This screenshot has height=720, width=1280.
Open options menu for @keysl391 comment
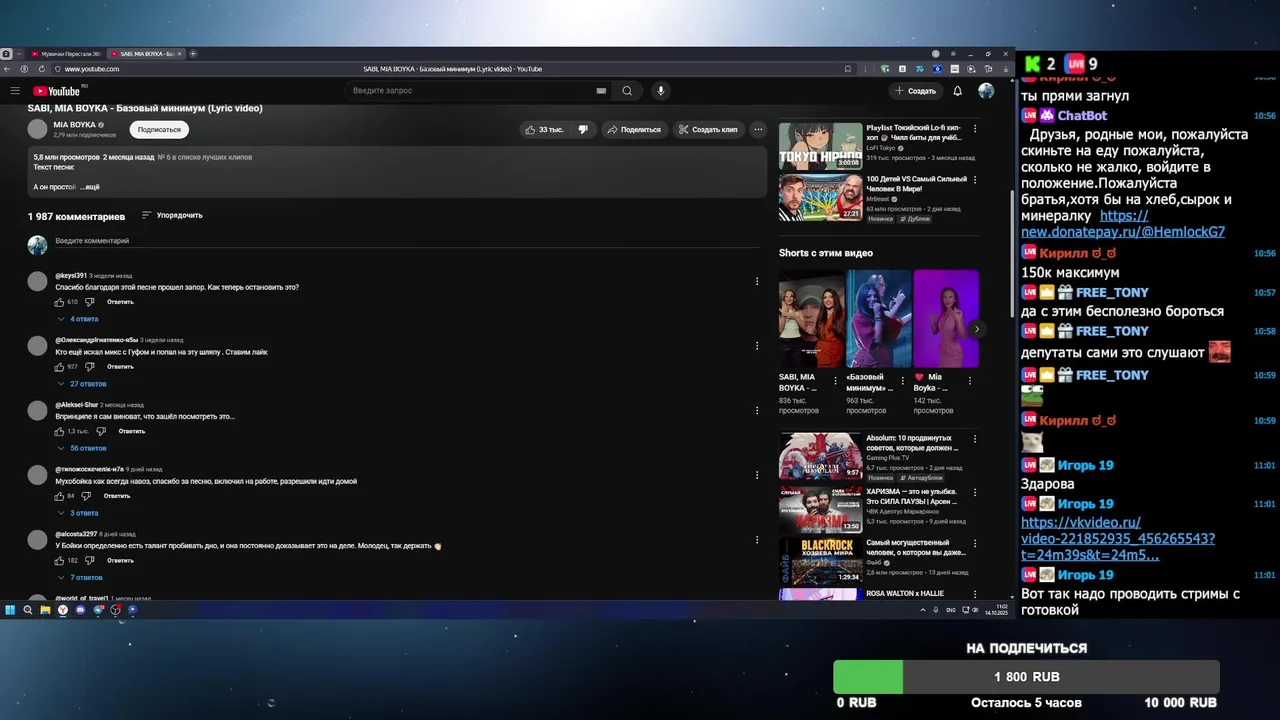(757, 281)
